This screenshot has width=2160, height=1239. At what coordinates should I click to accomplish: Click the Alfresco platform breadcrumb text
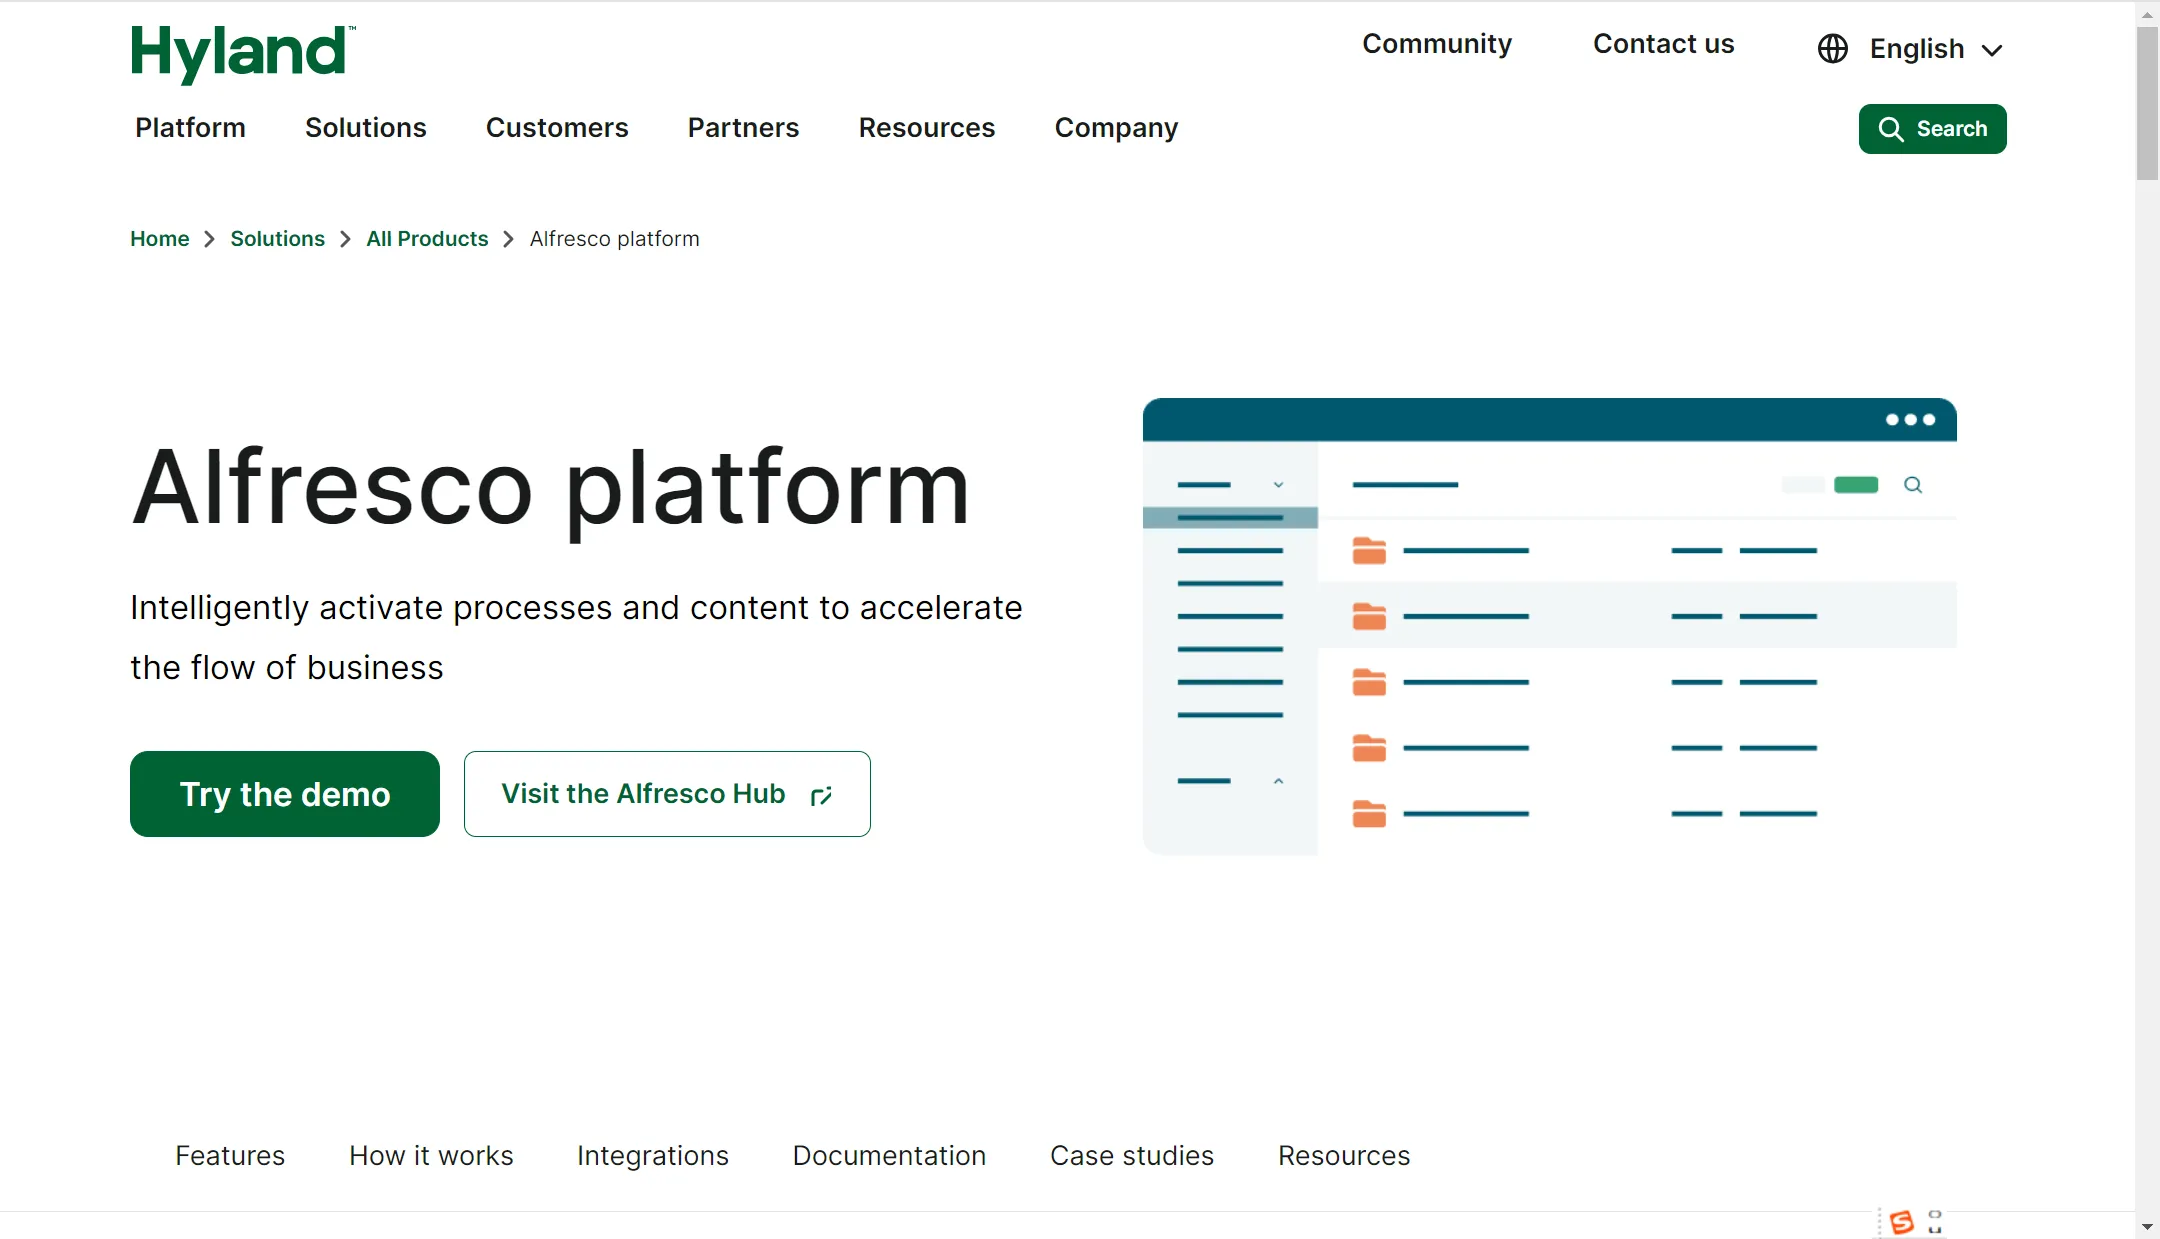point(614,239)
